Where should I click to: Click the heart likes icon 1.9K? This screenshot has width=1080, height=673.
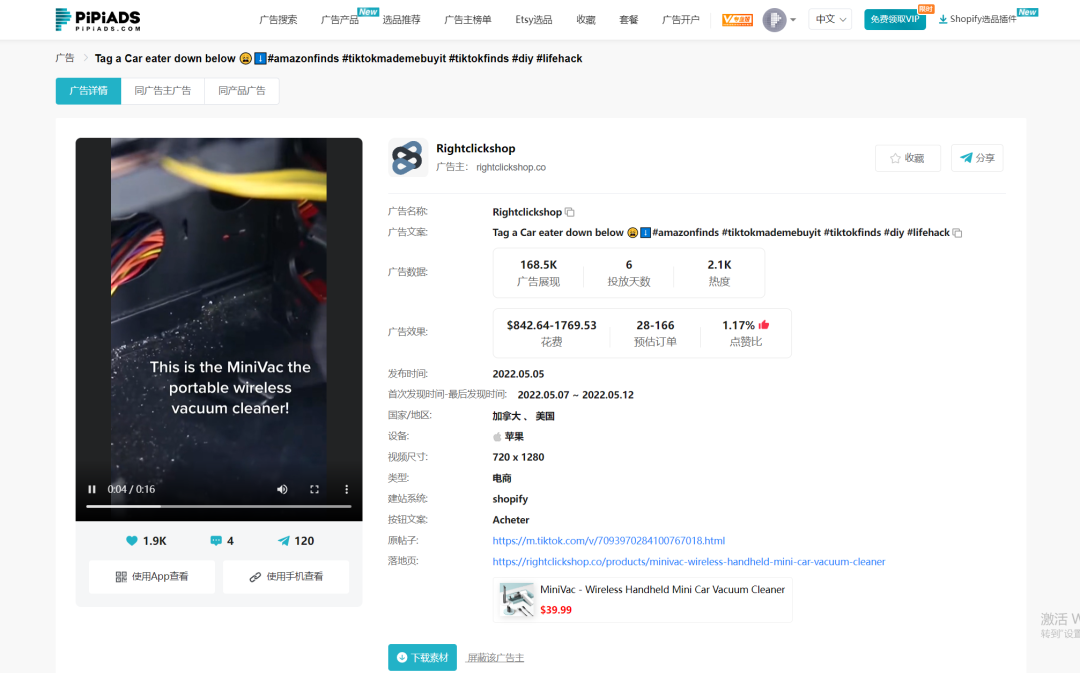coord(132,541)
